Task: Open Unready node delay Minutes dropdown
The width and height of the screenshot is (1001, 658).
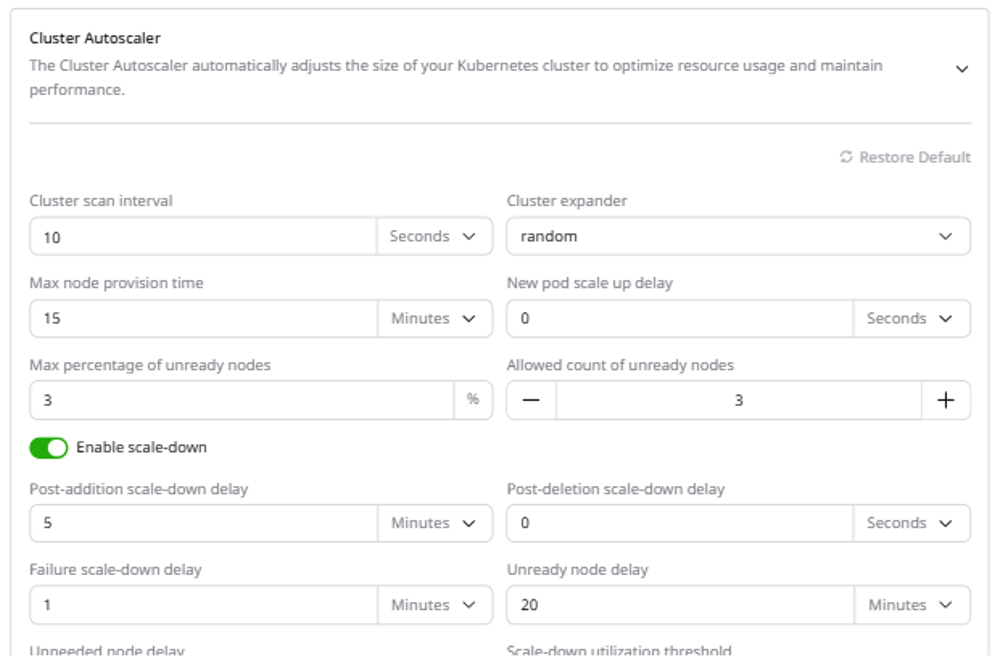Action: point(912,605)
